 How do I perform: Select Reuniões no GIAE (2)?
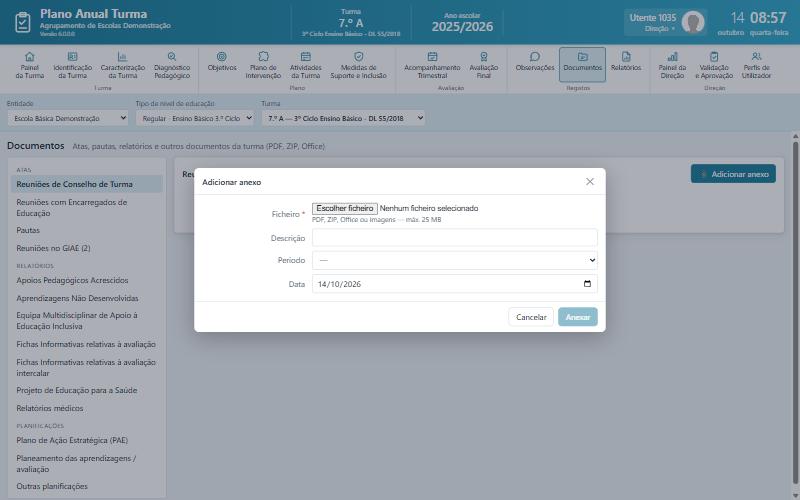pyautogui.click(x=86, y=248)
